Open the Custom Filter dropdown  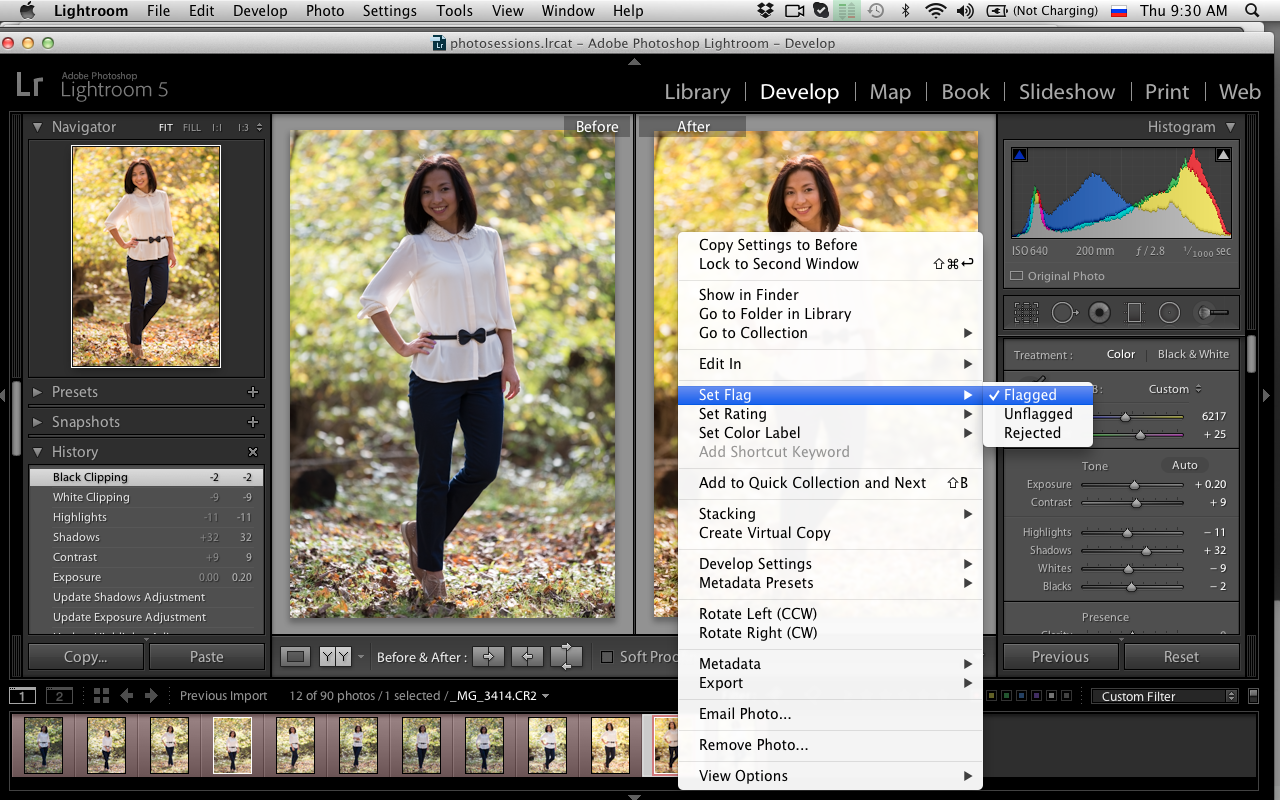[x=1164, y=696]
